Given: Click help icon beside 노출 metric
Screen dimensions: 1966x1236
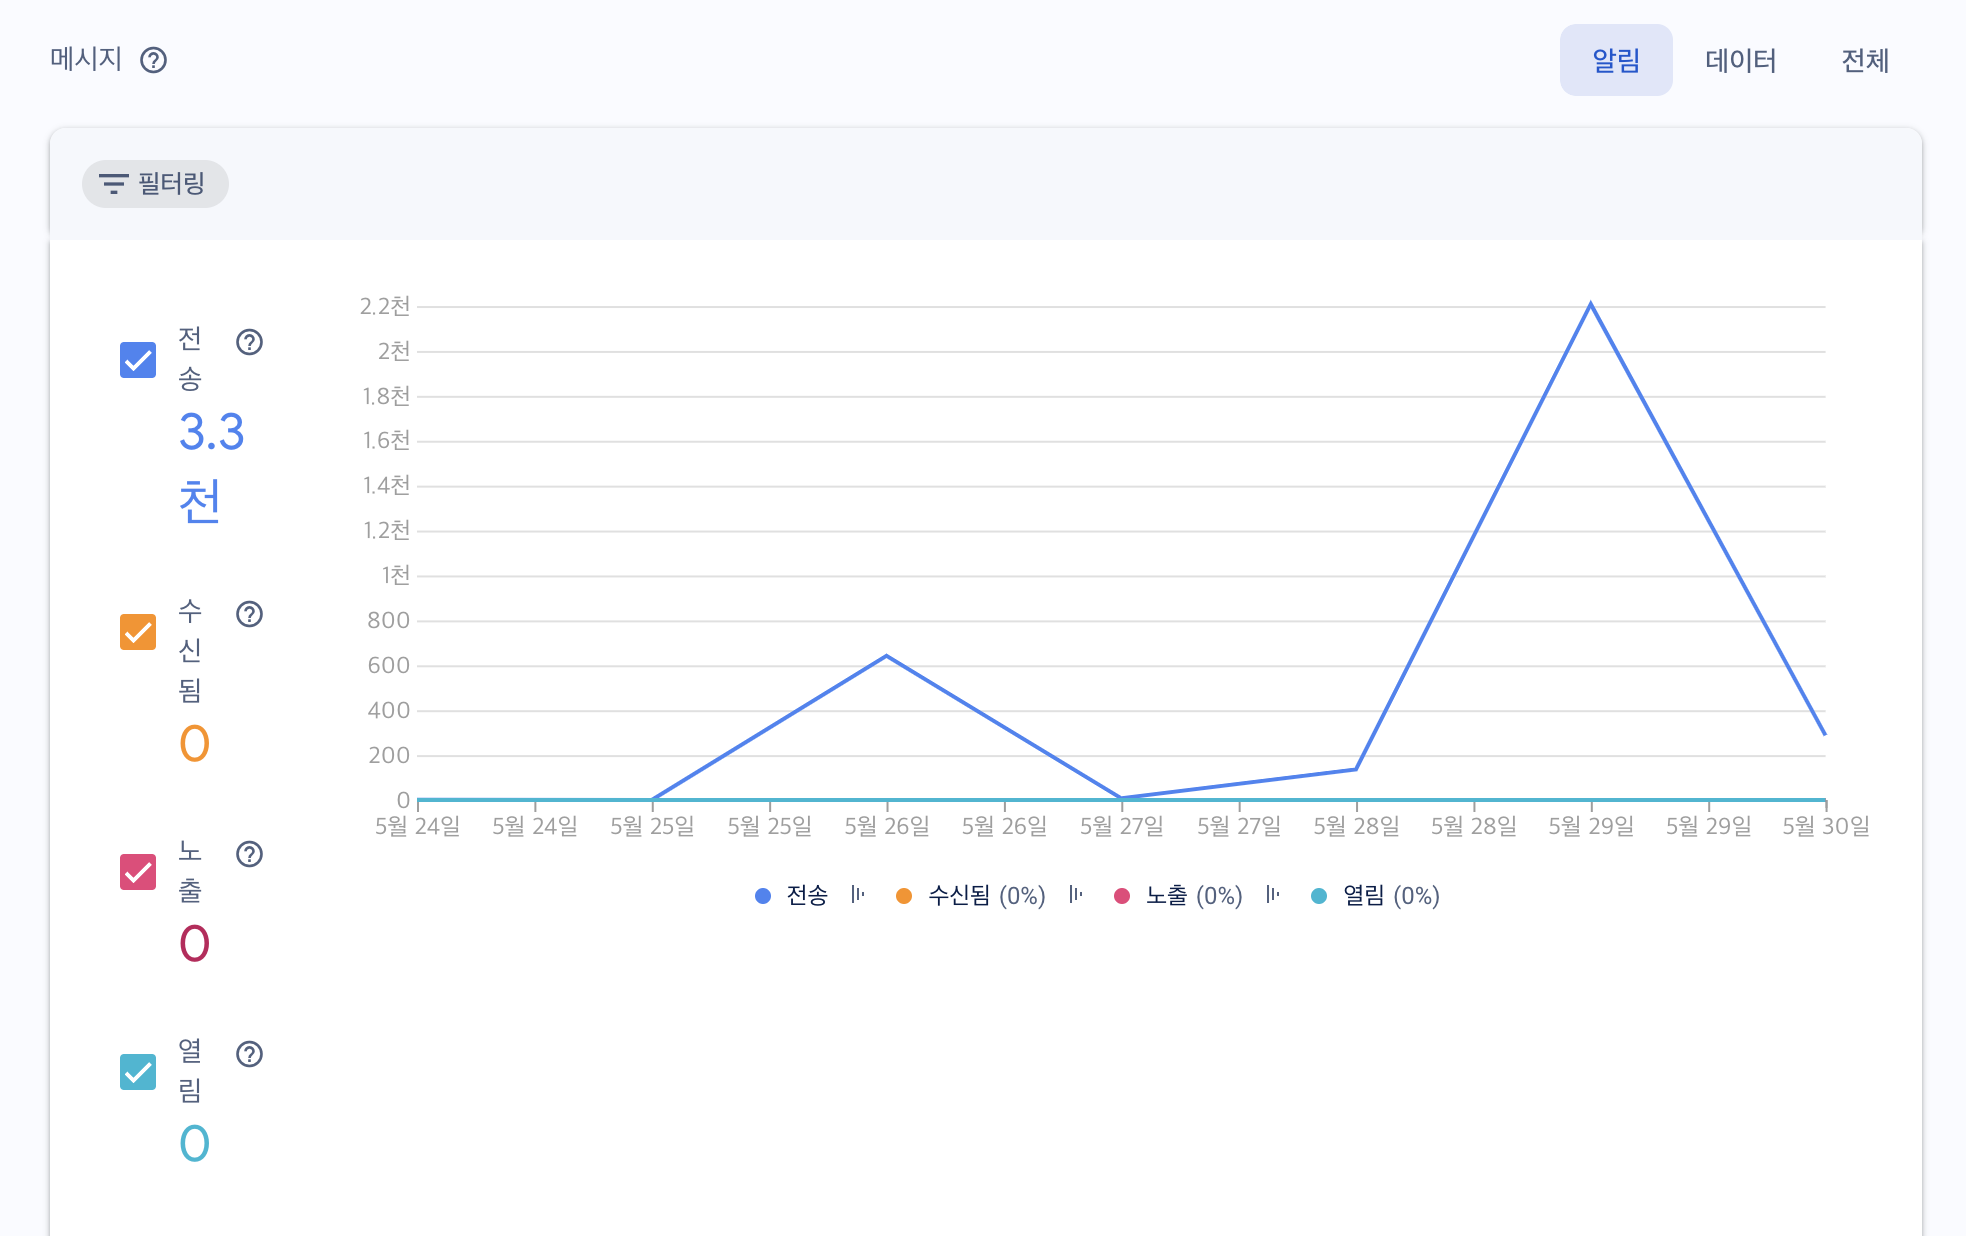Looking at the screenshot, I should click(249, 854).
